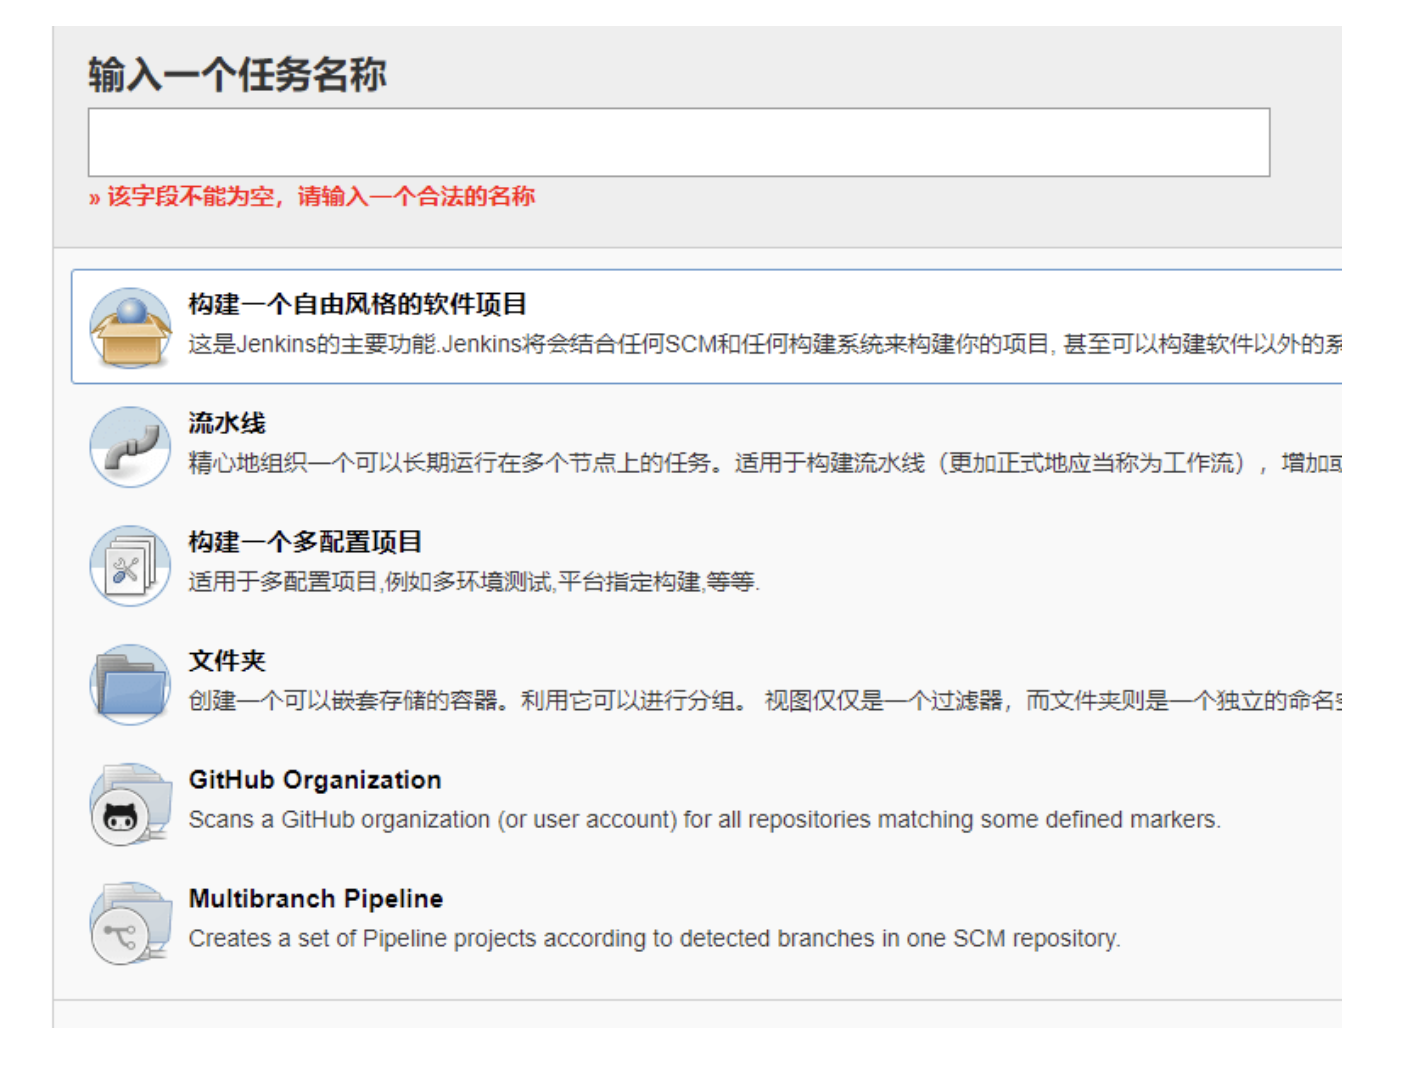This screenshot has width=1404, height=1092.
Task: Click description 适用于多配置项目,例如多环境测试
Action: pos(474,582)
